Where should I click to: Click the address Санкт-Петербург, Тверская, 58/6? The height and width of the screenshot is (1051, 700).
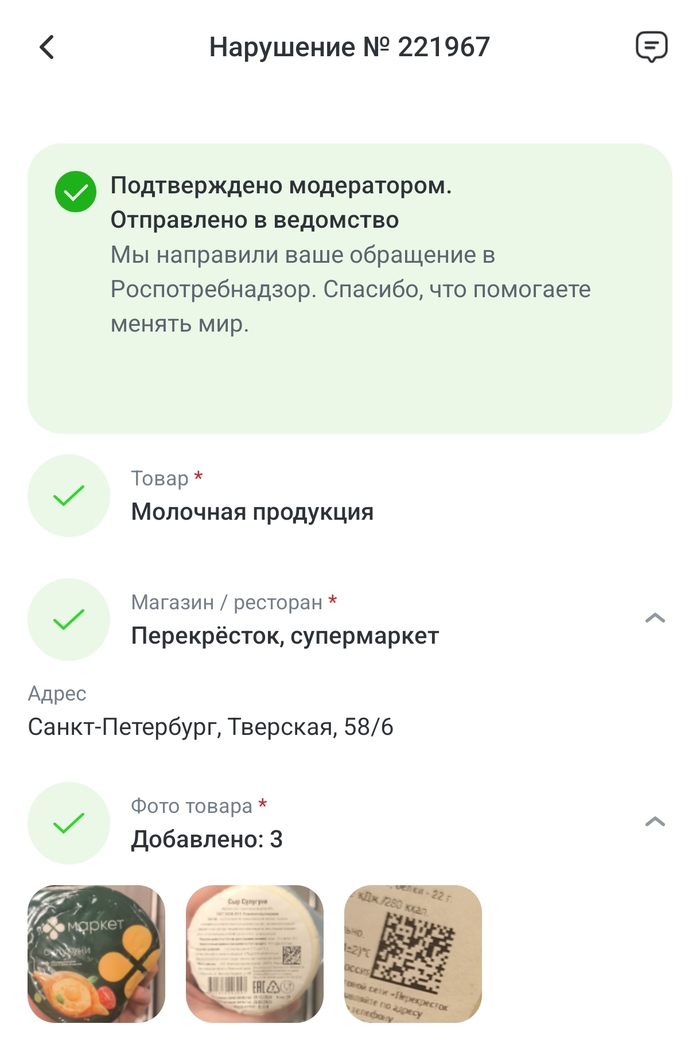pyautogui.click(x=211, y=727)
